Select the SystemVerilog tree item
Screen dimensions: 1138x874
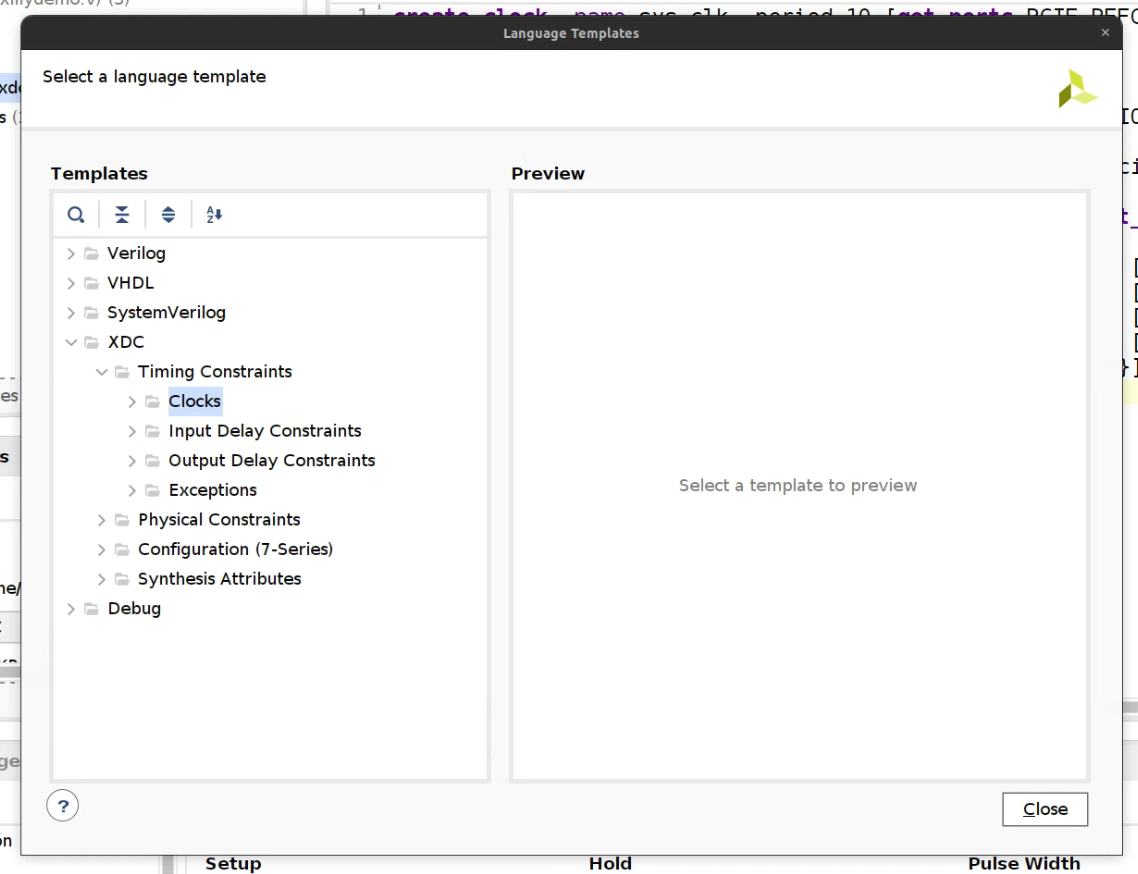166,313
